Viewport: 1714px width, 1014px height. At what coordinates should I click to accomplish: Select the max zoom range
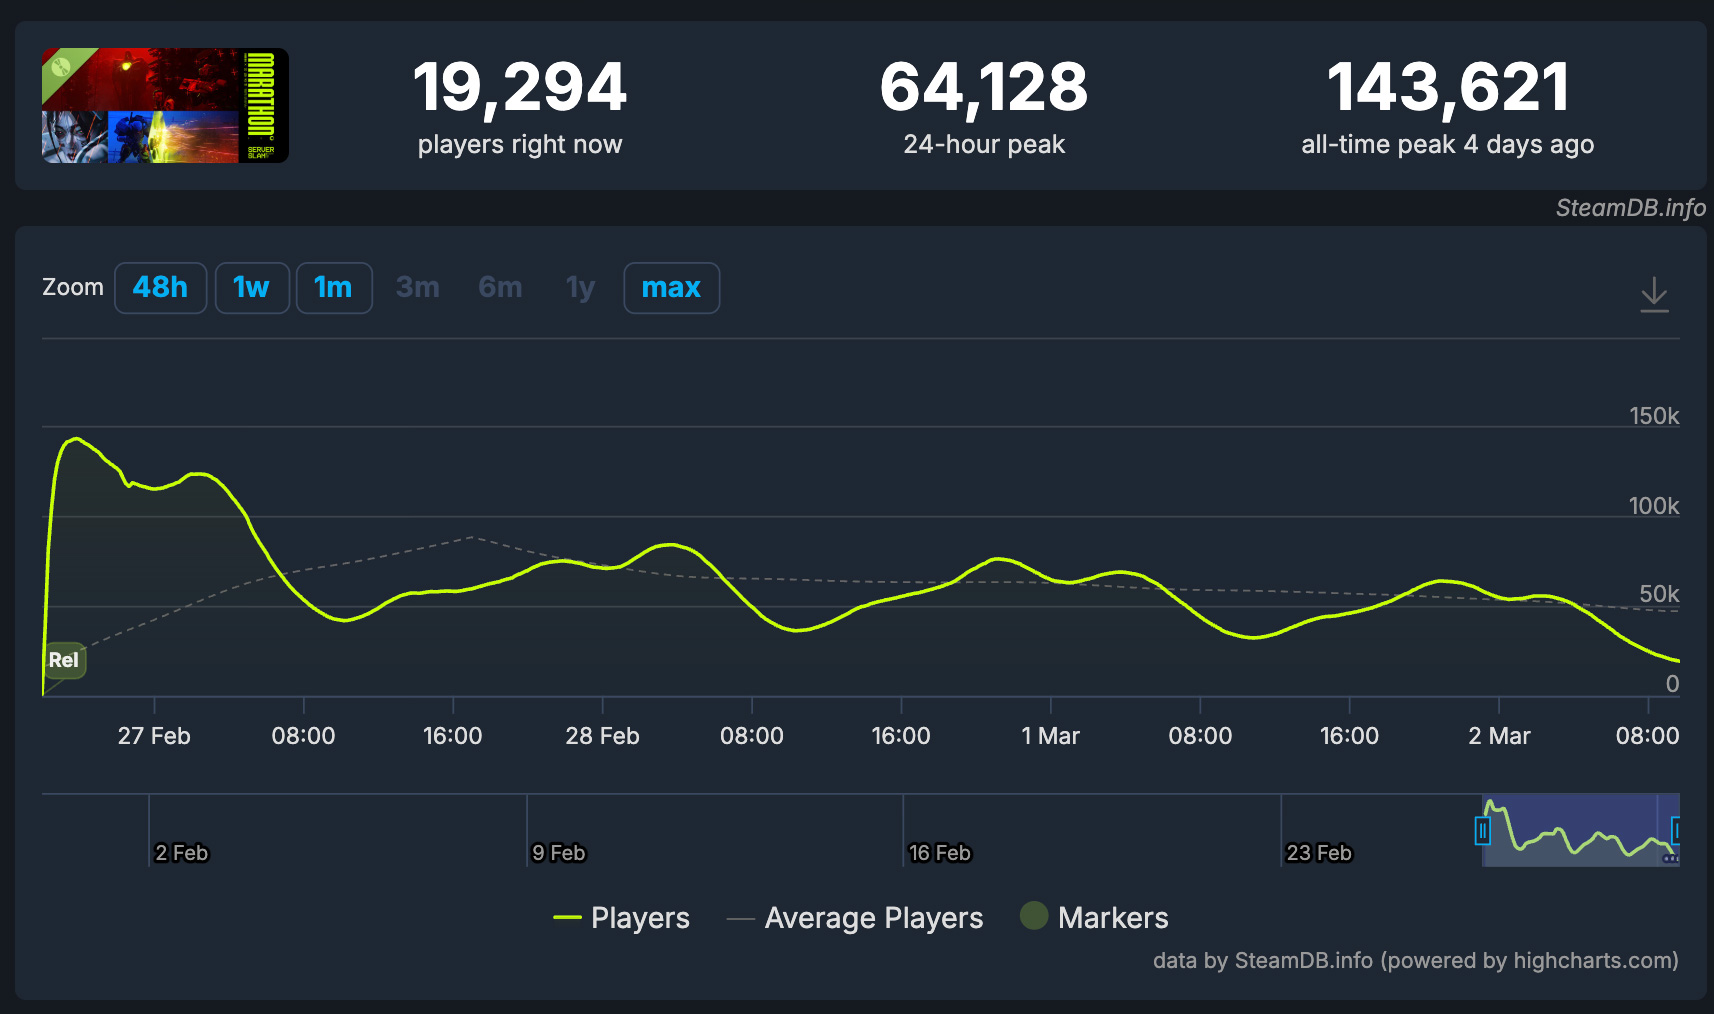pos(671,288)
